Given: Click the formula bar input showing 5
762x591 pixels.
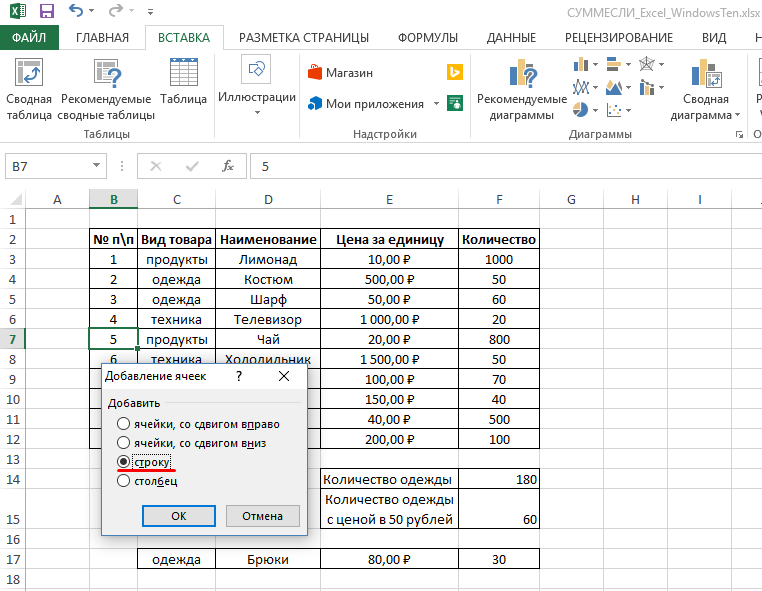Looking at the screenshot, I should coord(500,166).
